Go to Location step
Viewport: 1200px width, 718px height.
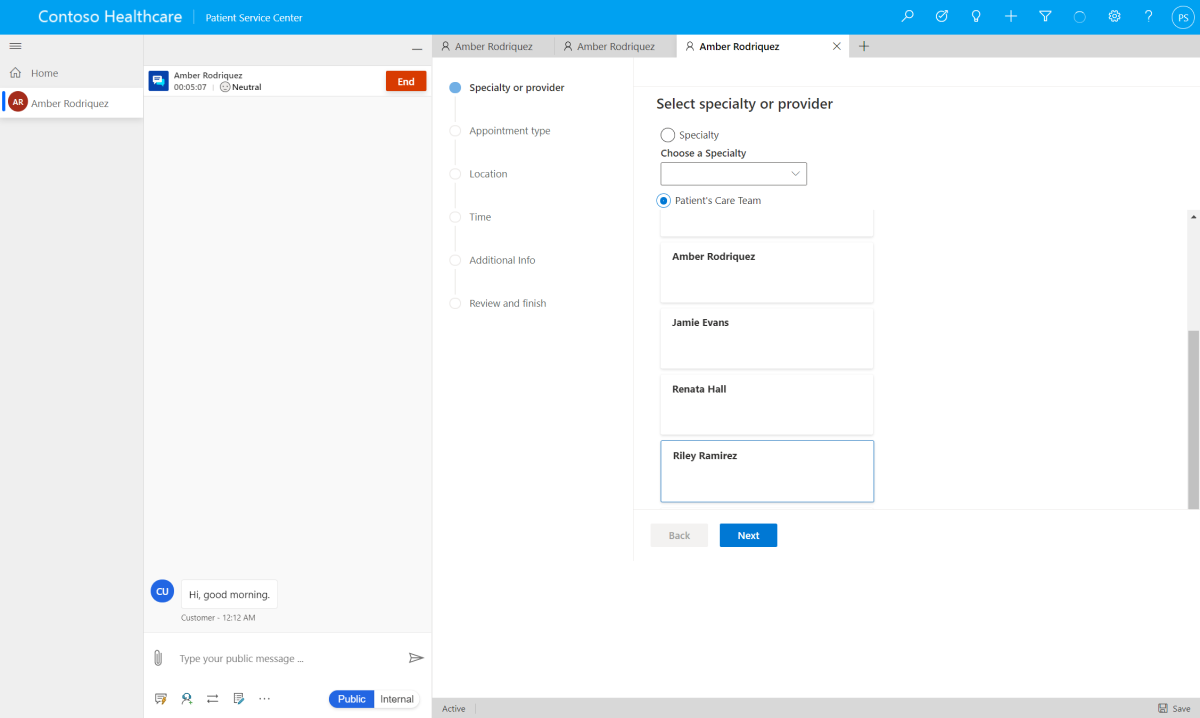(x=488, y=174)
